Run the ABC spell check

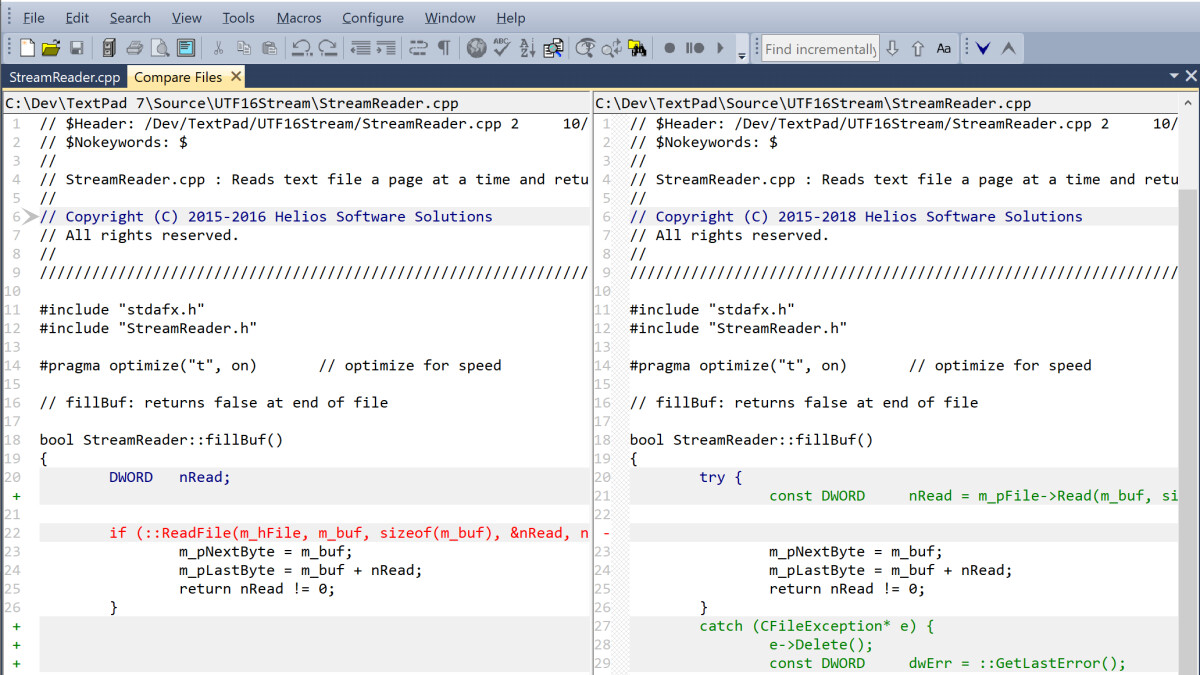[x=502, y=48]
